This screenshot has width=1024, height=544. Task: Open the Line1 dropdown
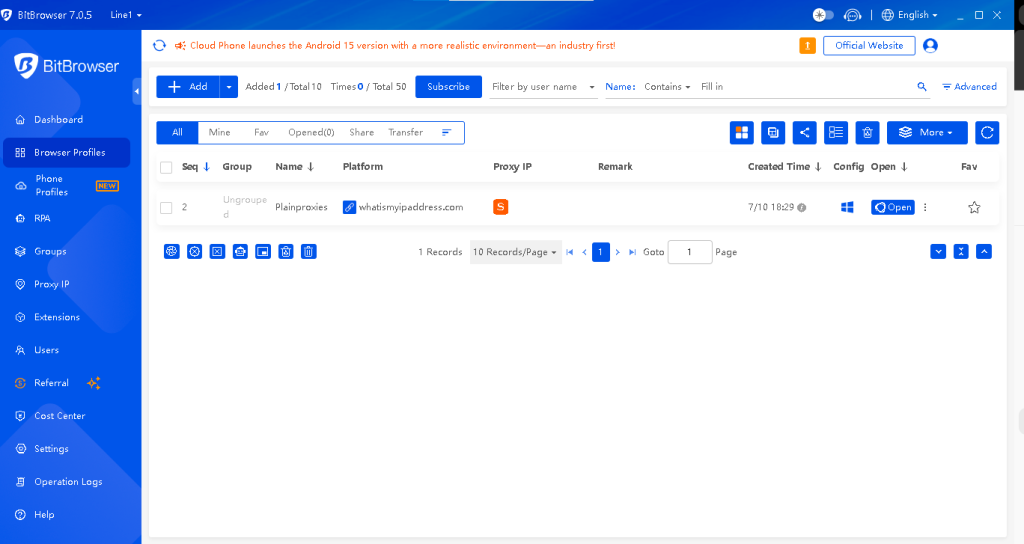[x=126, y=15]
